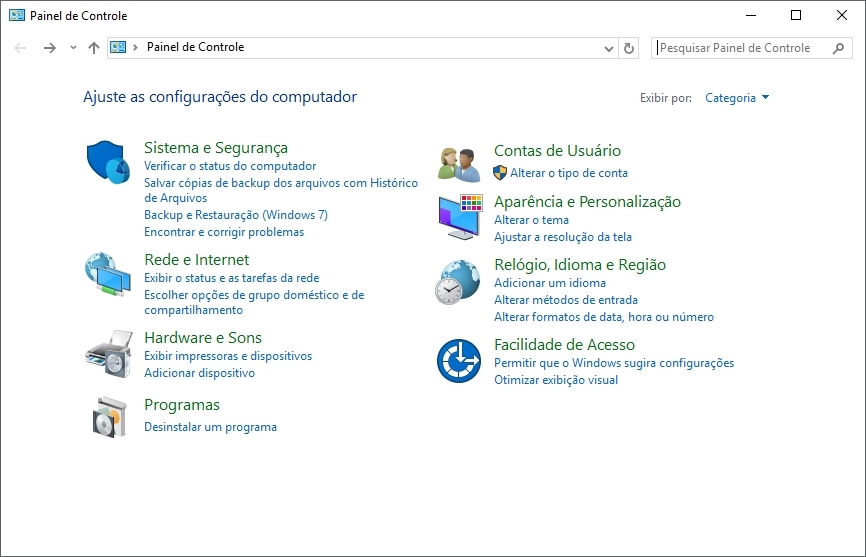Open Backup e Restauração (Windows 7)
This screenshot has height=557, width=866.
point(236,215)
